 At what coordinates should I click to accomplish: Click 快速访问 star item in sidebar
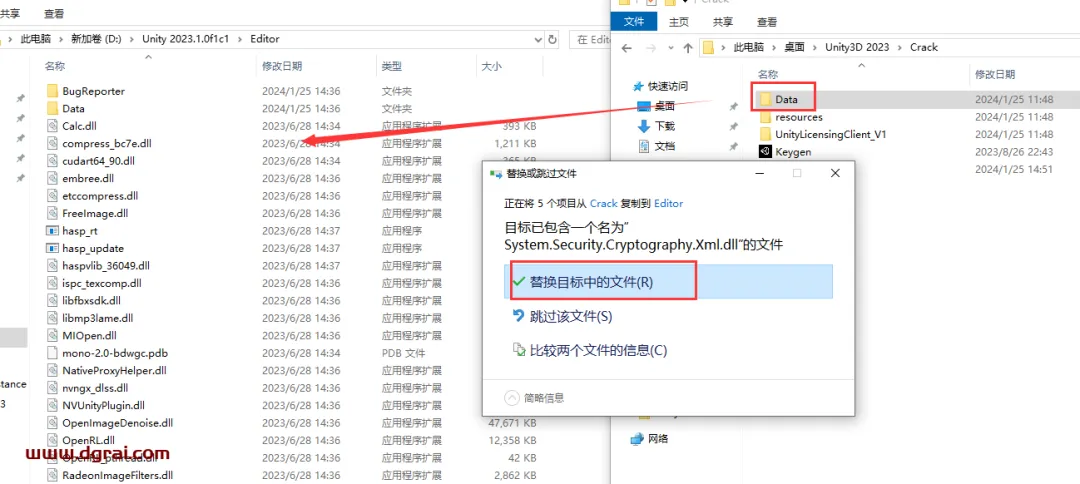tap(660, 86)
